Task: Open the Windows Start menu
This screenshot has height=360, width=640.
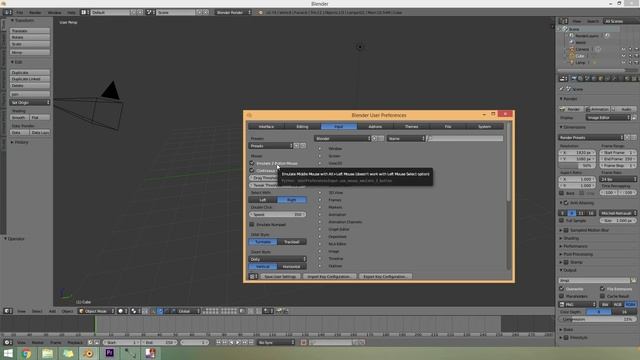Action: [8, 353]
